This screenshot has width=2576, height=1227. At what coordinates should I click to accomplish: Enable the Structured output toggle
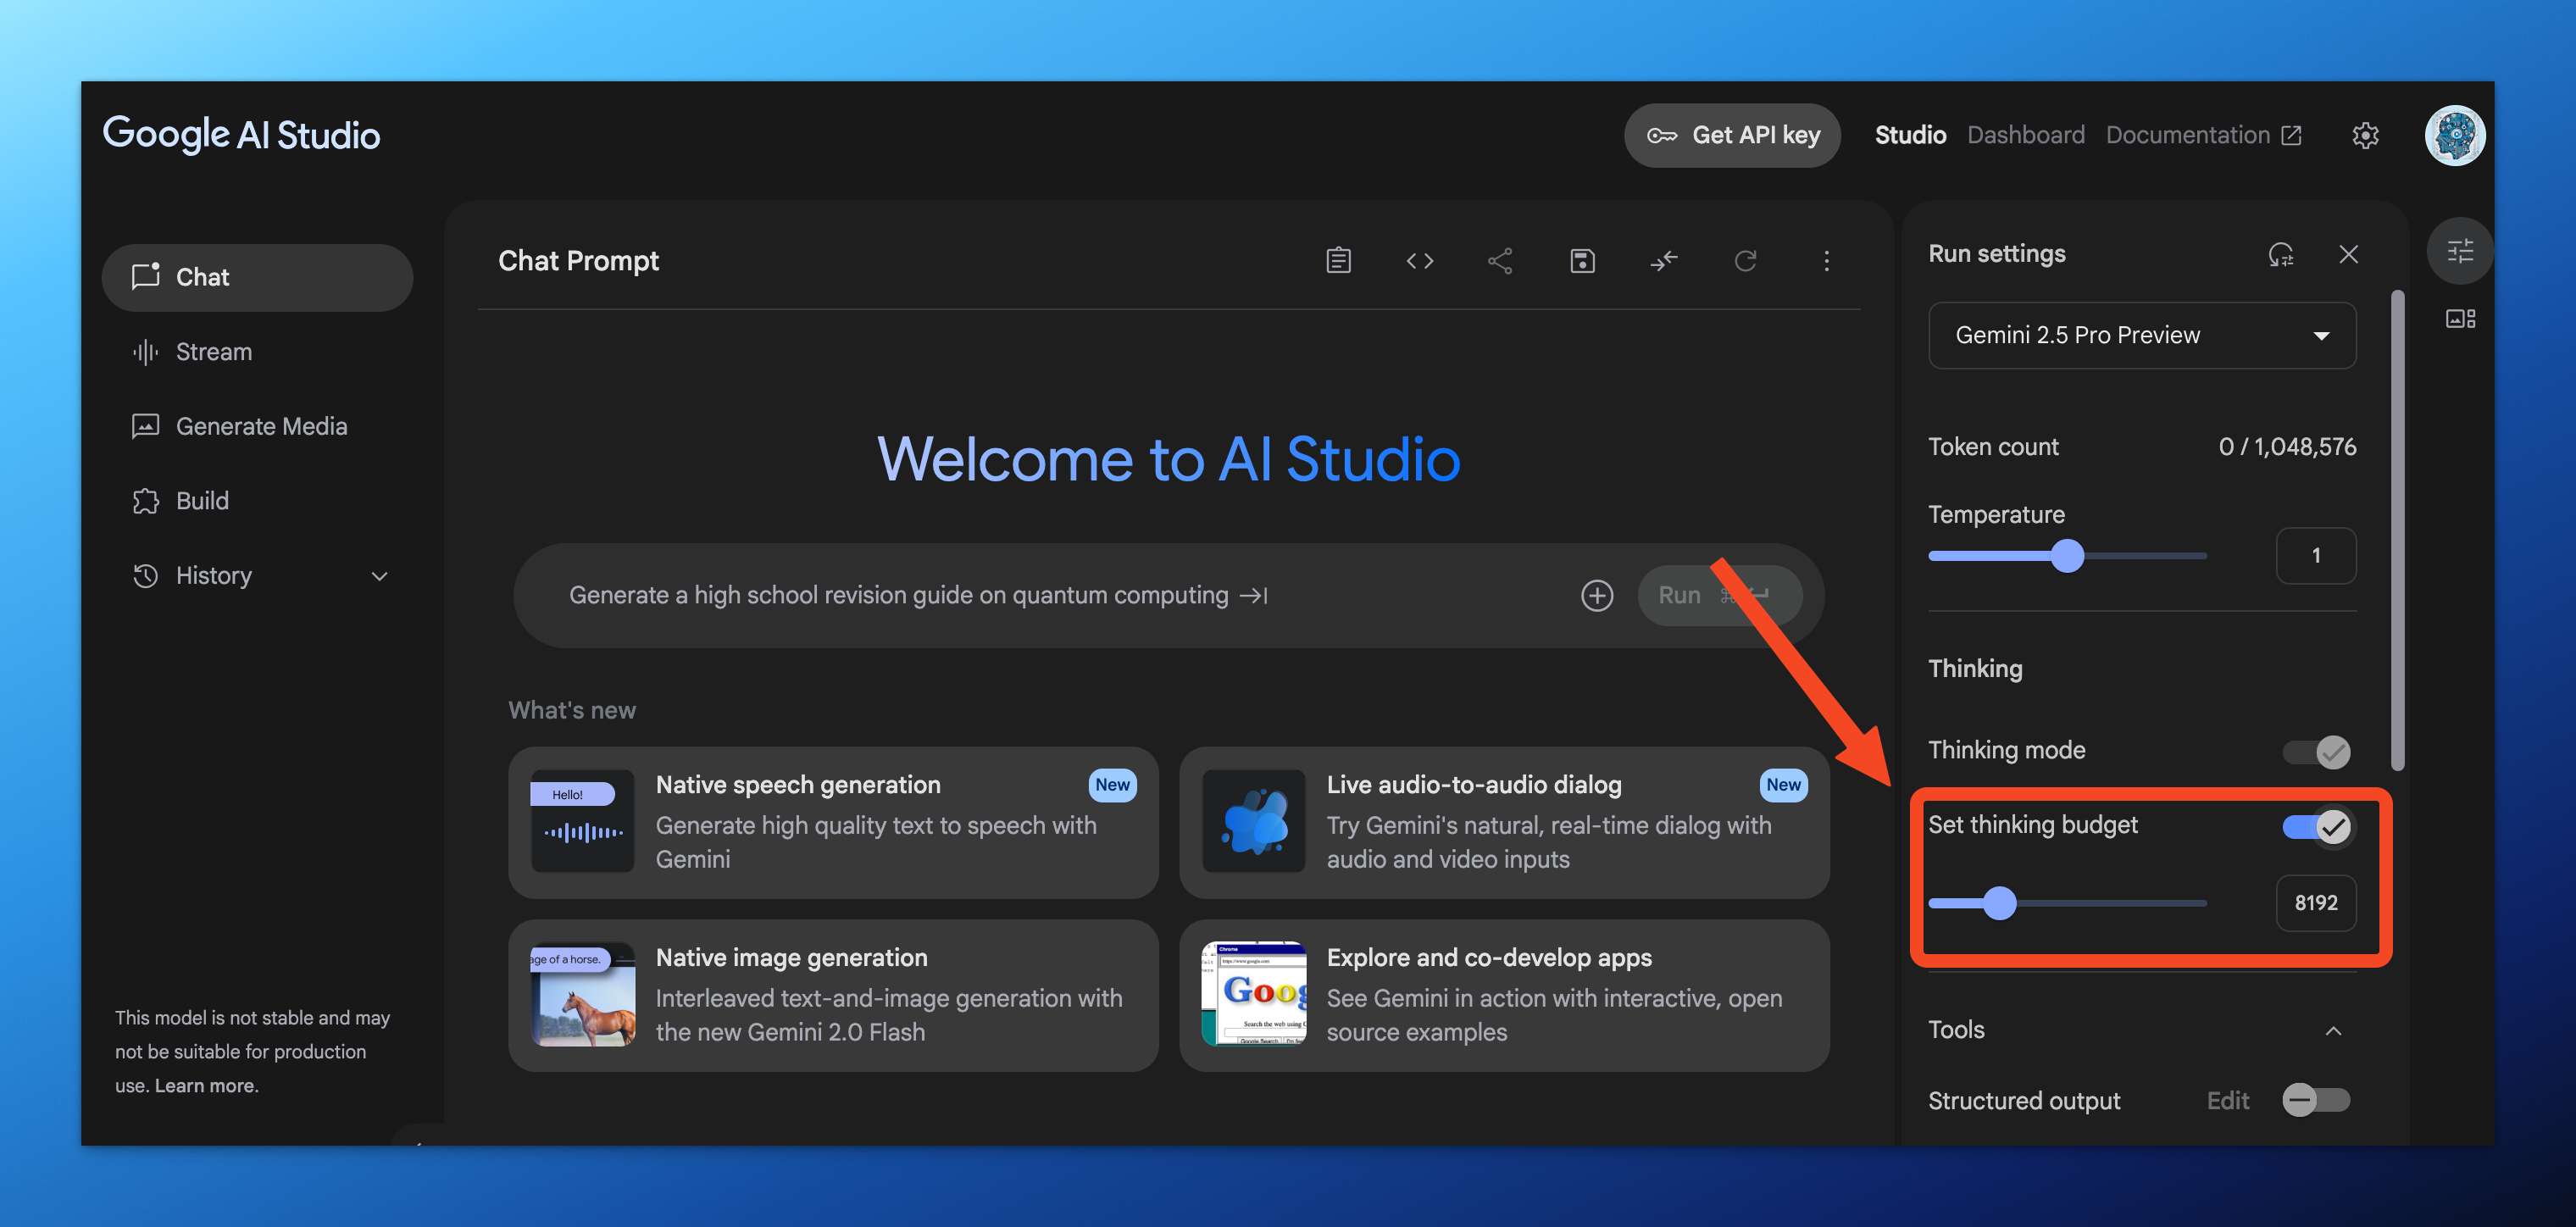click(2316, 1100)
